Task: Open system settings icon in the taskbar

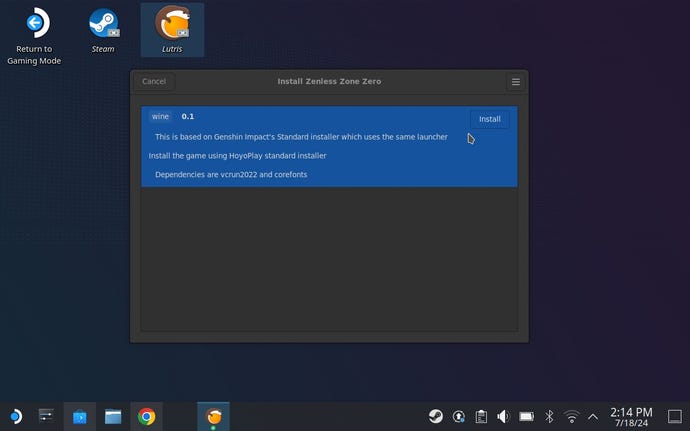Action: pyautogui.click(x=46, y=416)
